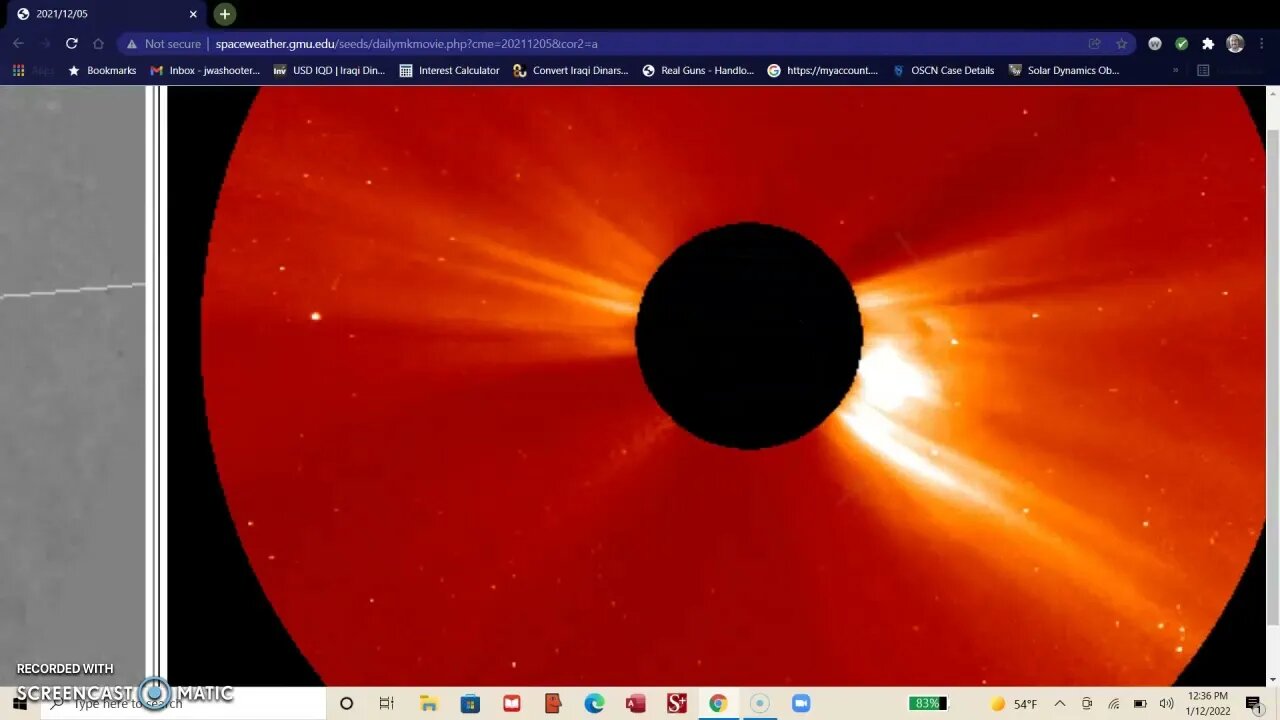
Task: Click the green checkmark extension icon
Action: click(x=1181, y=44)
